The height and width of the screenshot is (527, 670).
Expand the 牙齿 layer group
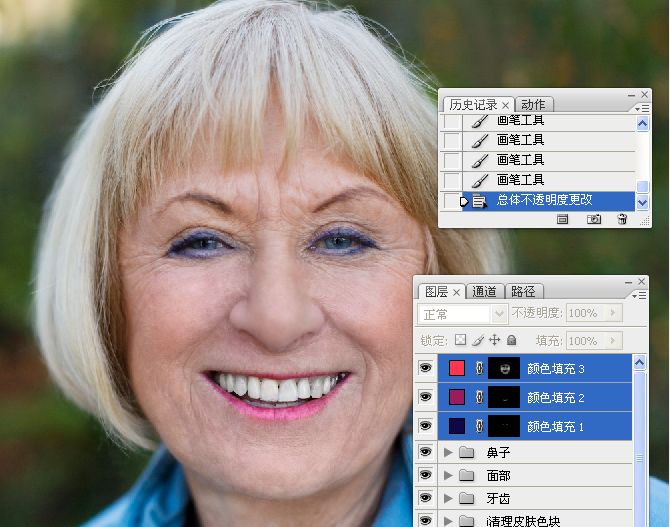coord(448,498)
